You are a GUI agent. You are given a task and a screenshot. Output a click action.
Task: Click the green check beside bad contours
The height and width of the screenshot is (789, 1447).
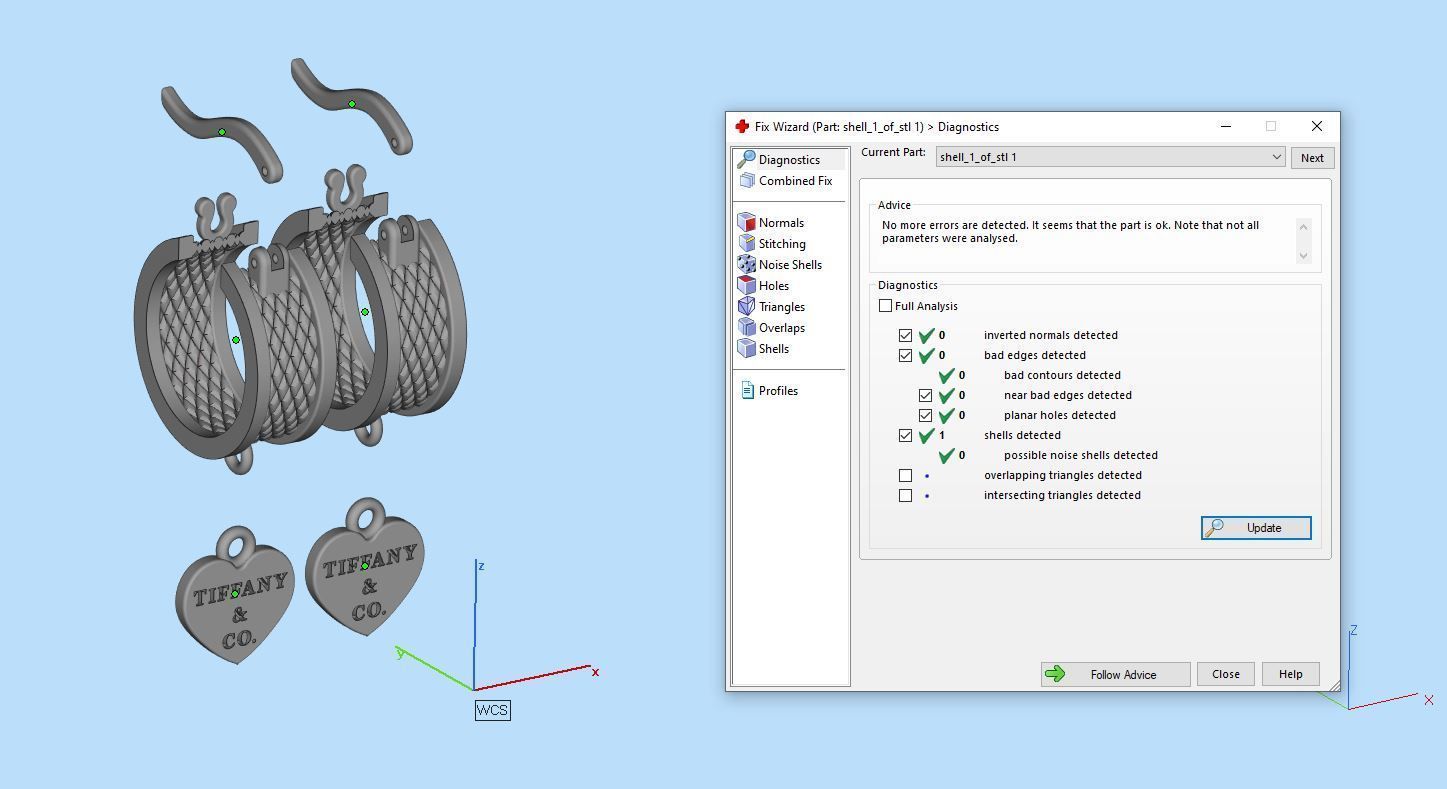click(946, 375)
